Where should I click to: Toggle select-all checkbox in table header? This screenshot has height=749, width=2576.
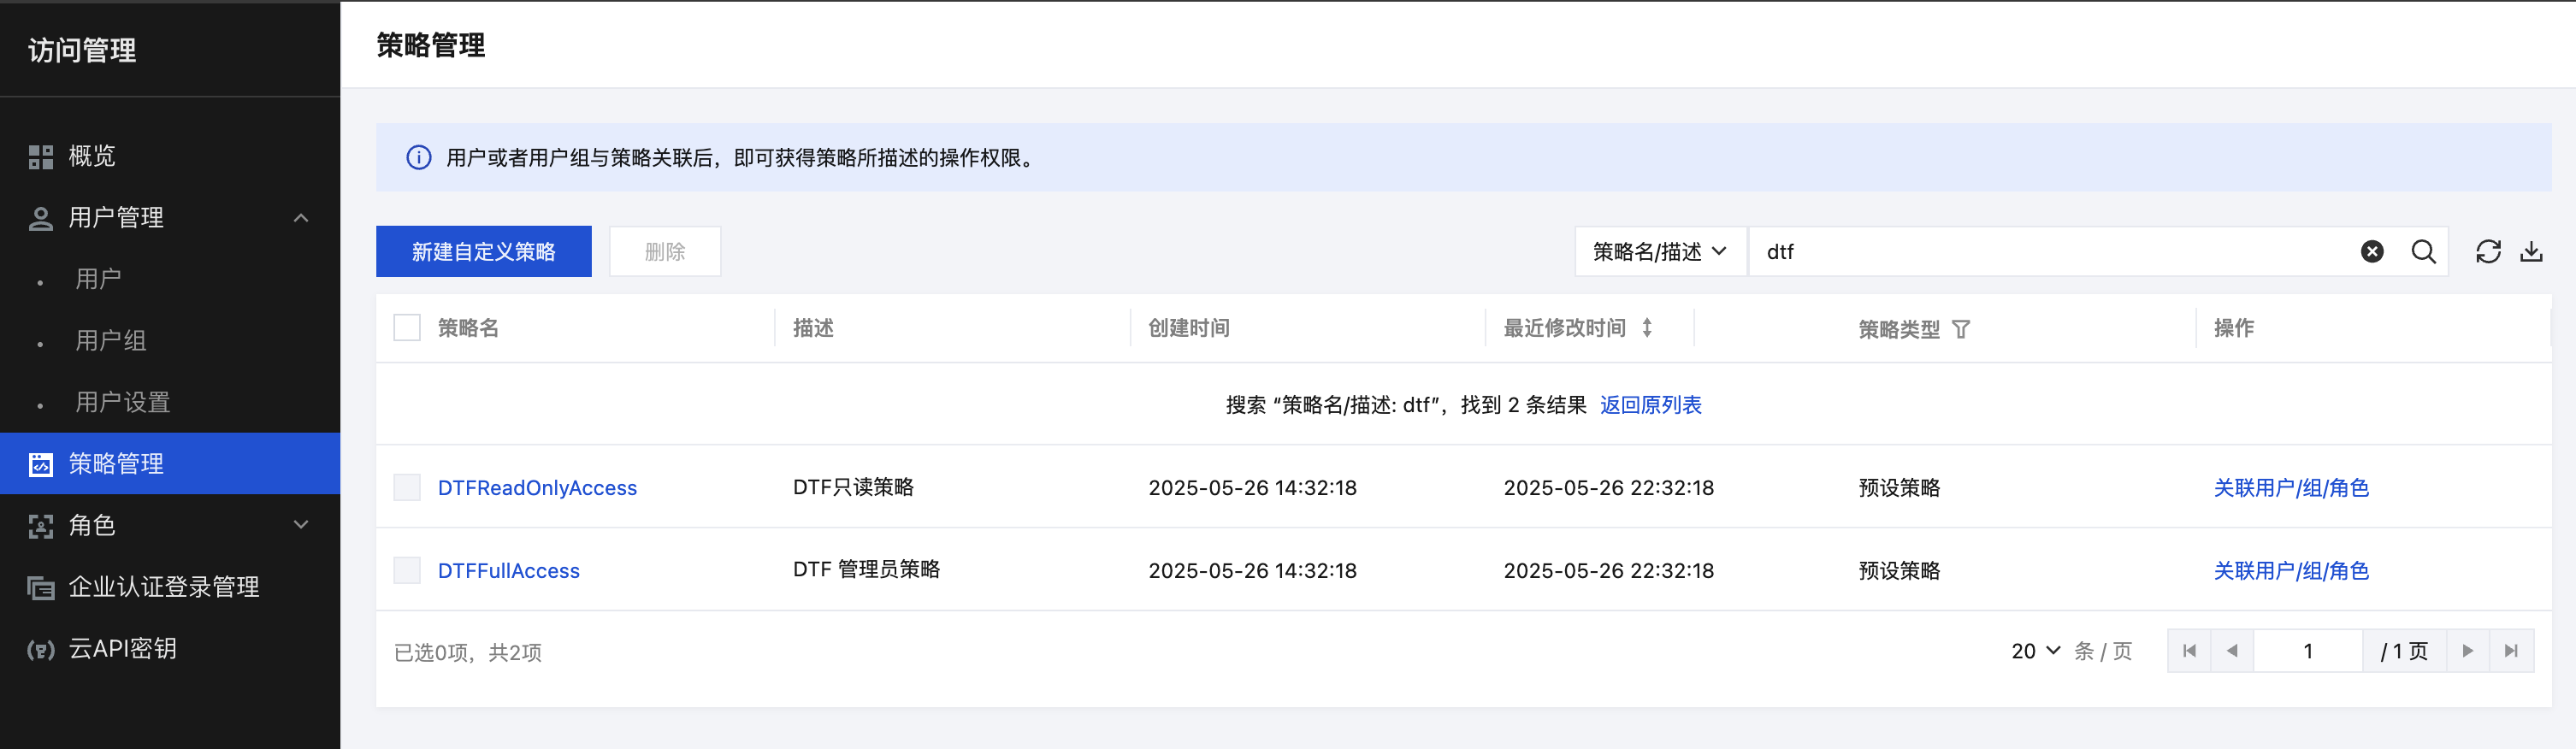[407, 328]
